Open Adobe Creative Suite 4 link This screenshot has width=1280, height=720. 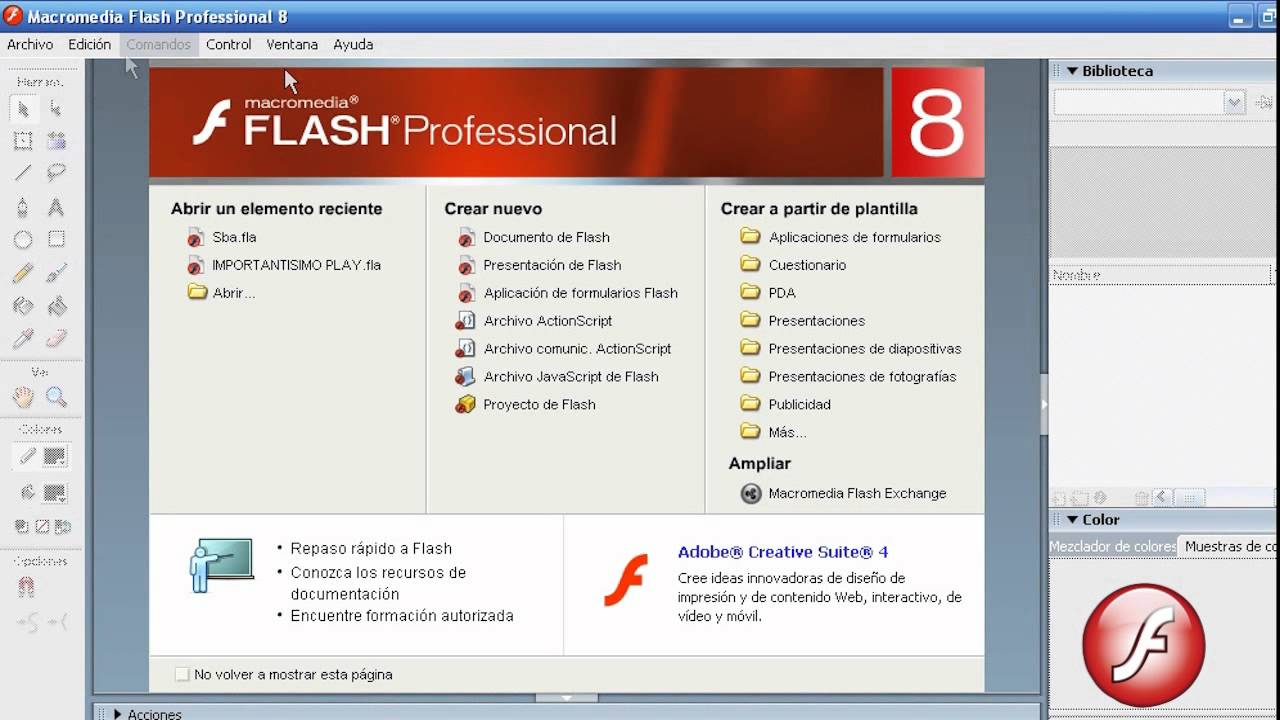pos(782,552)
